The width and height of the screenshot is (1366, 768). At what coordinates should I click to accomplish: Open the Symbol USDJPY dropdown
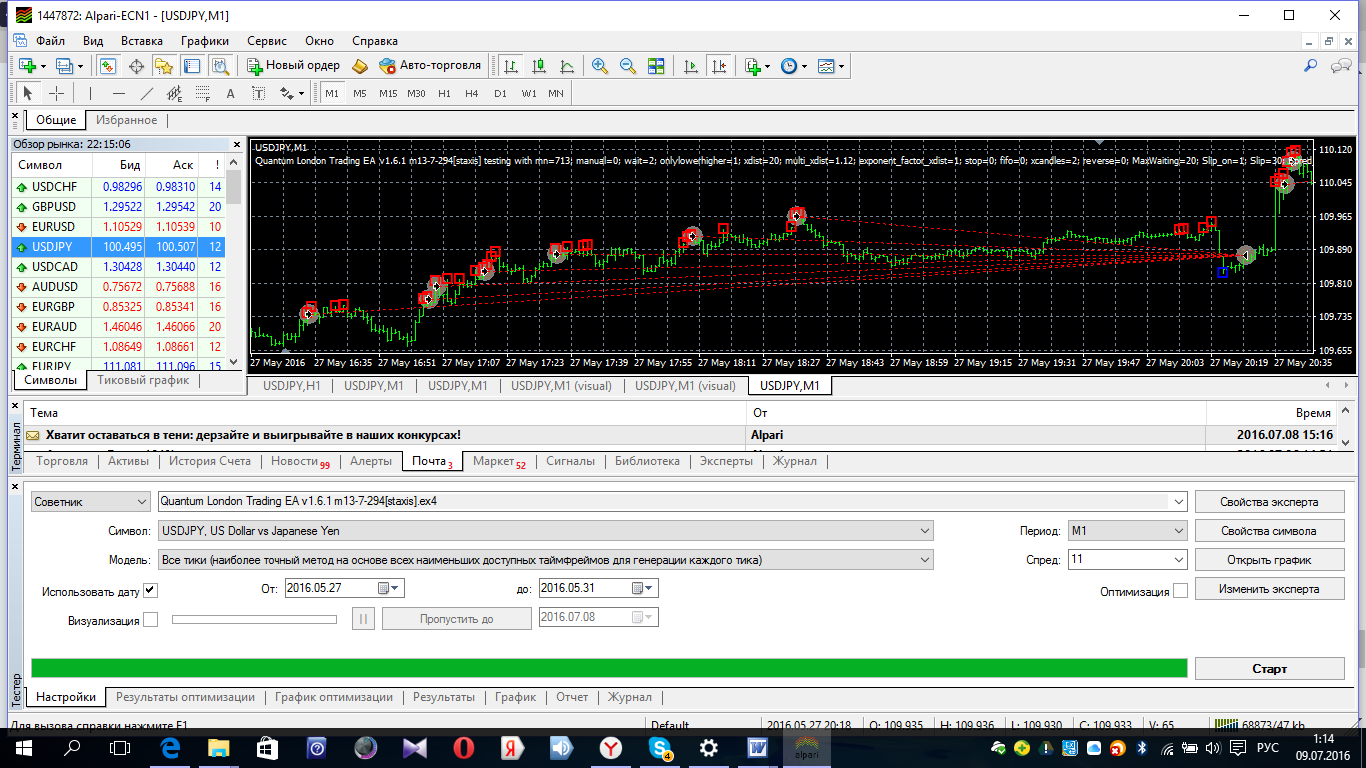(546, 531)
